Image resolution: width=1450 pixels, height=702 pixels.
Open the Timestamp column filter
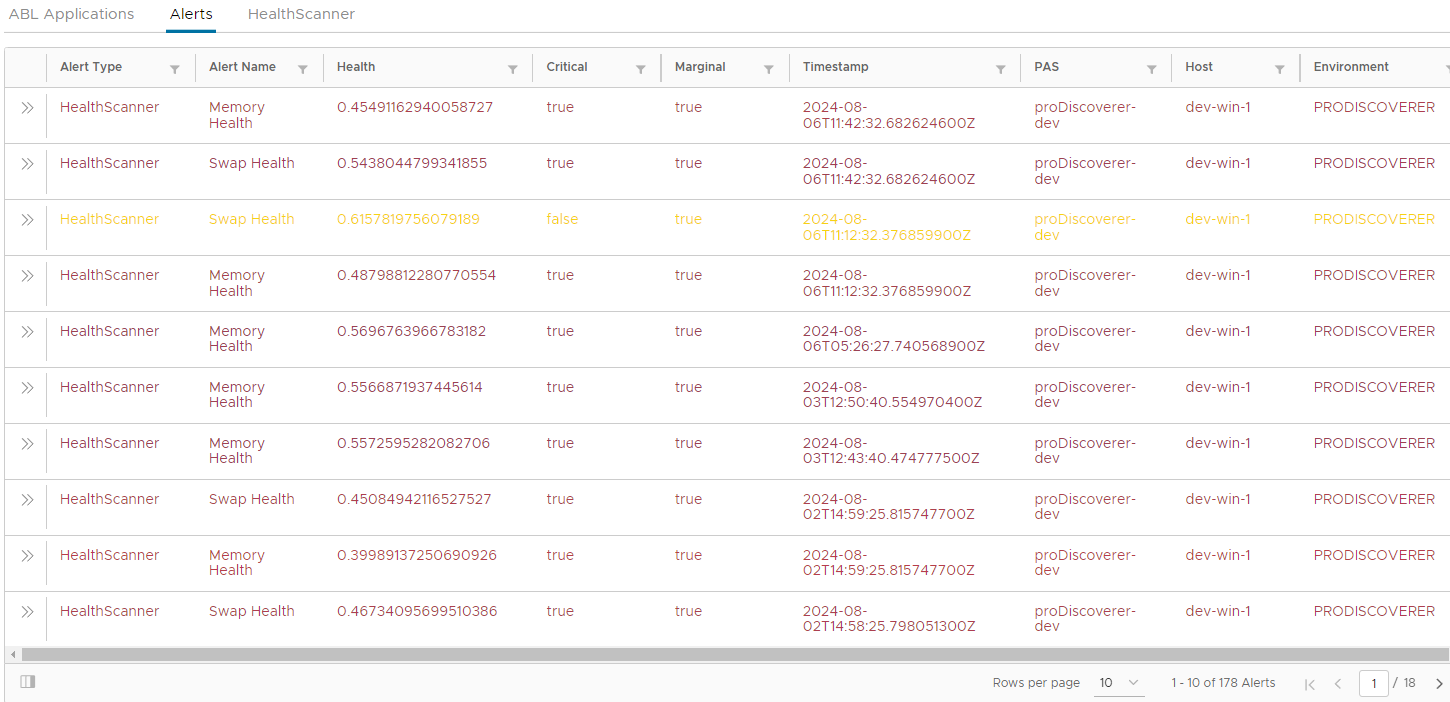(x=1000, y=67)
